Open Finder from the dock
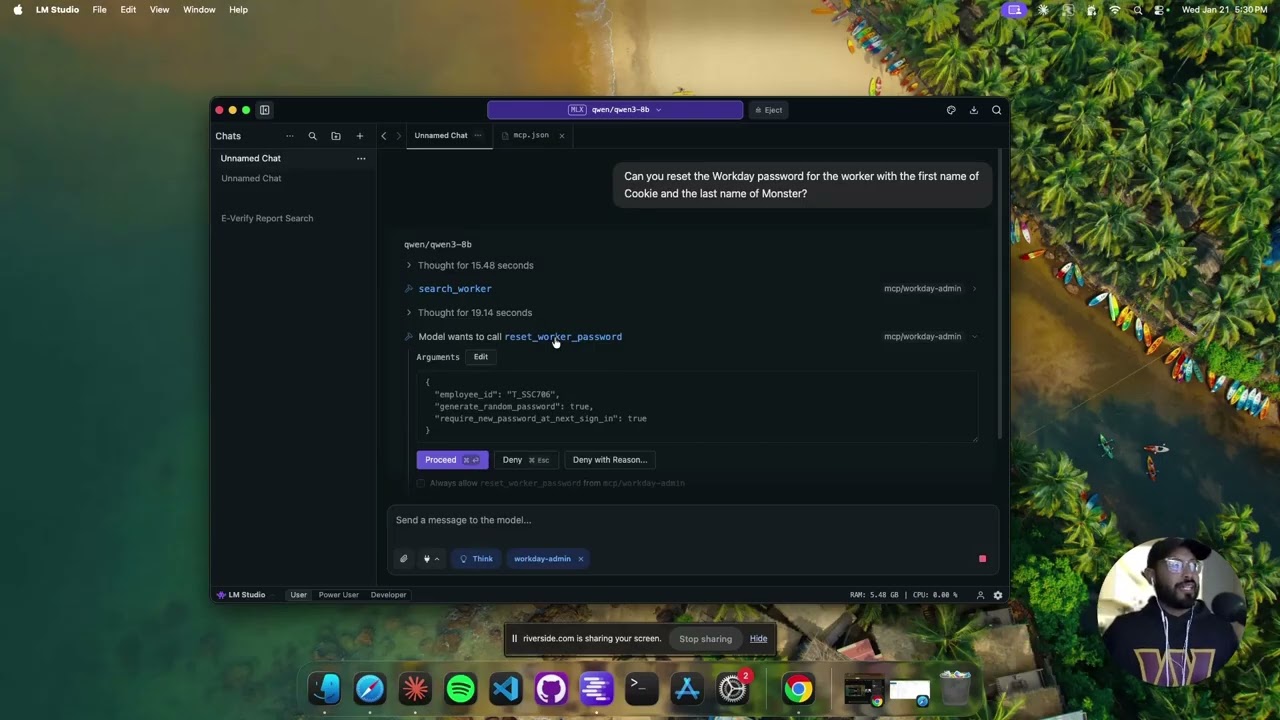This screenshot has height=720, width=1280. (x=325, y=689)
